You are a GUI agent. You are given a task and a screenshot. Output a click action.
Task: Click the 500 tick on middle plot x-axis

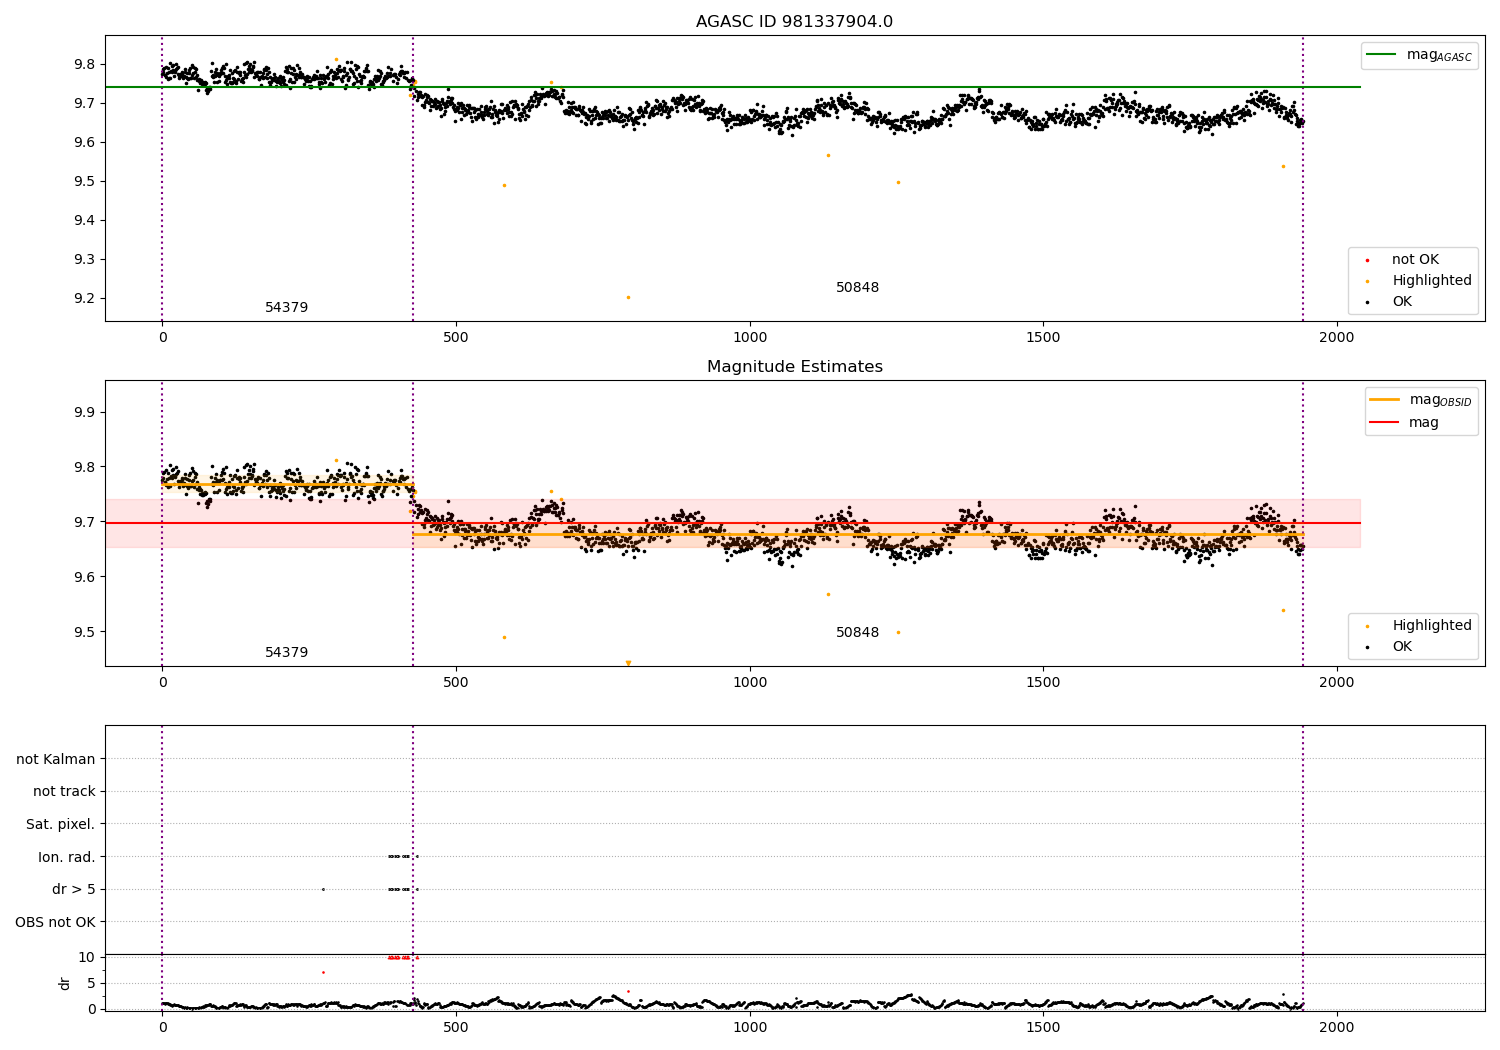tap(456, 683)
